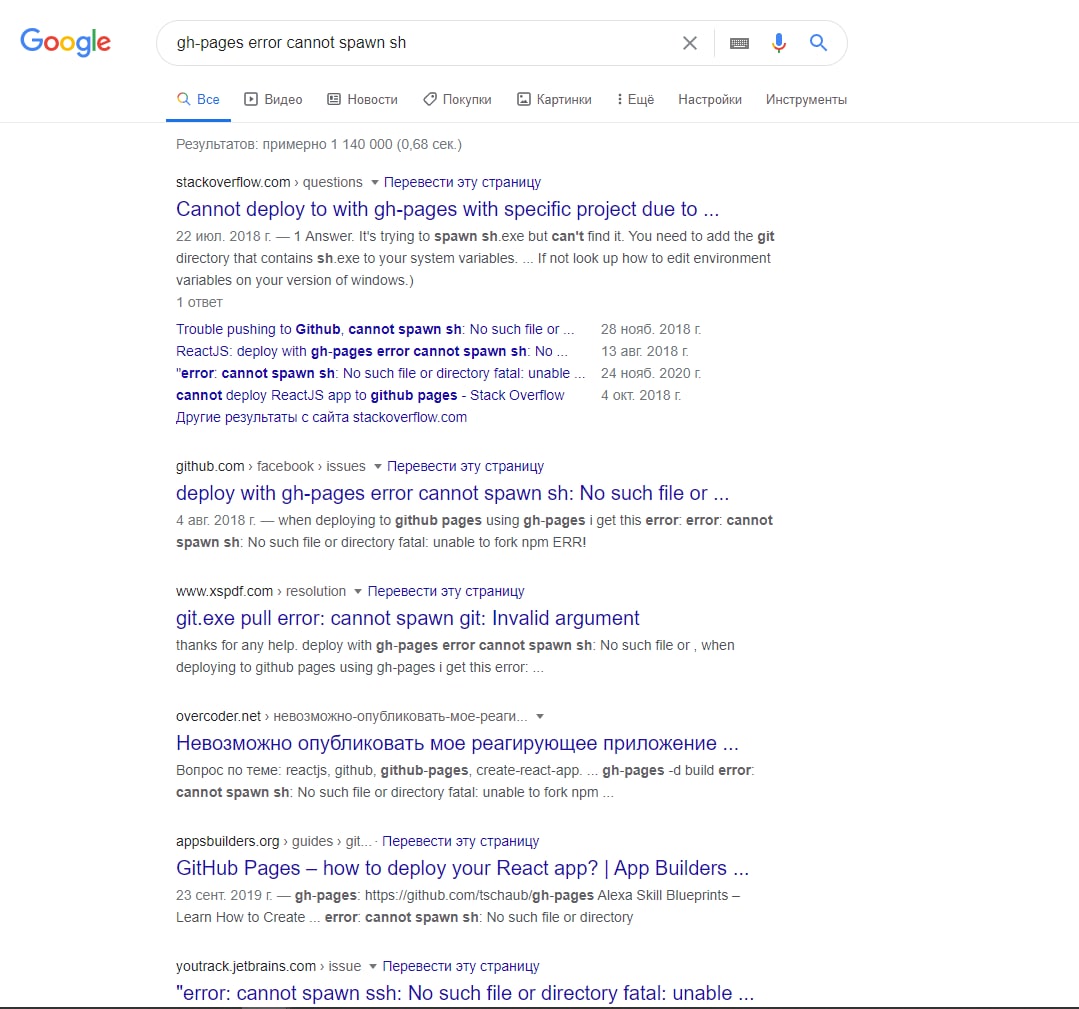Open the on-screen keyboard icon

click(x=739, y=43)
